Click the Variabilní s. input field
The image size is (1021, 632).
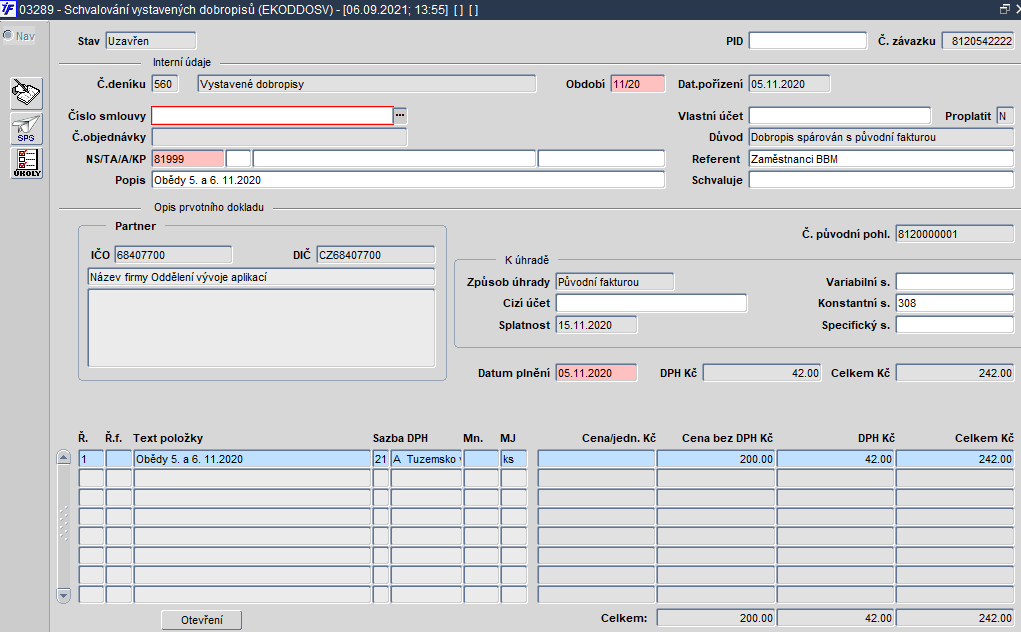pyautogui.click(x=954, y=282)
